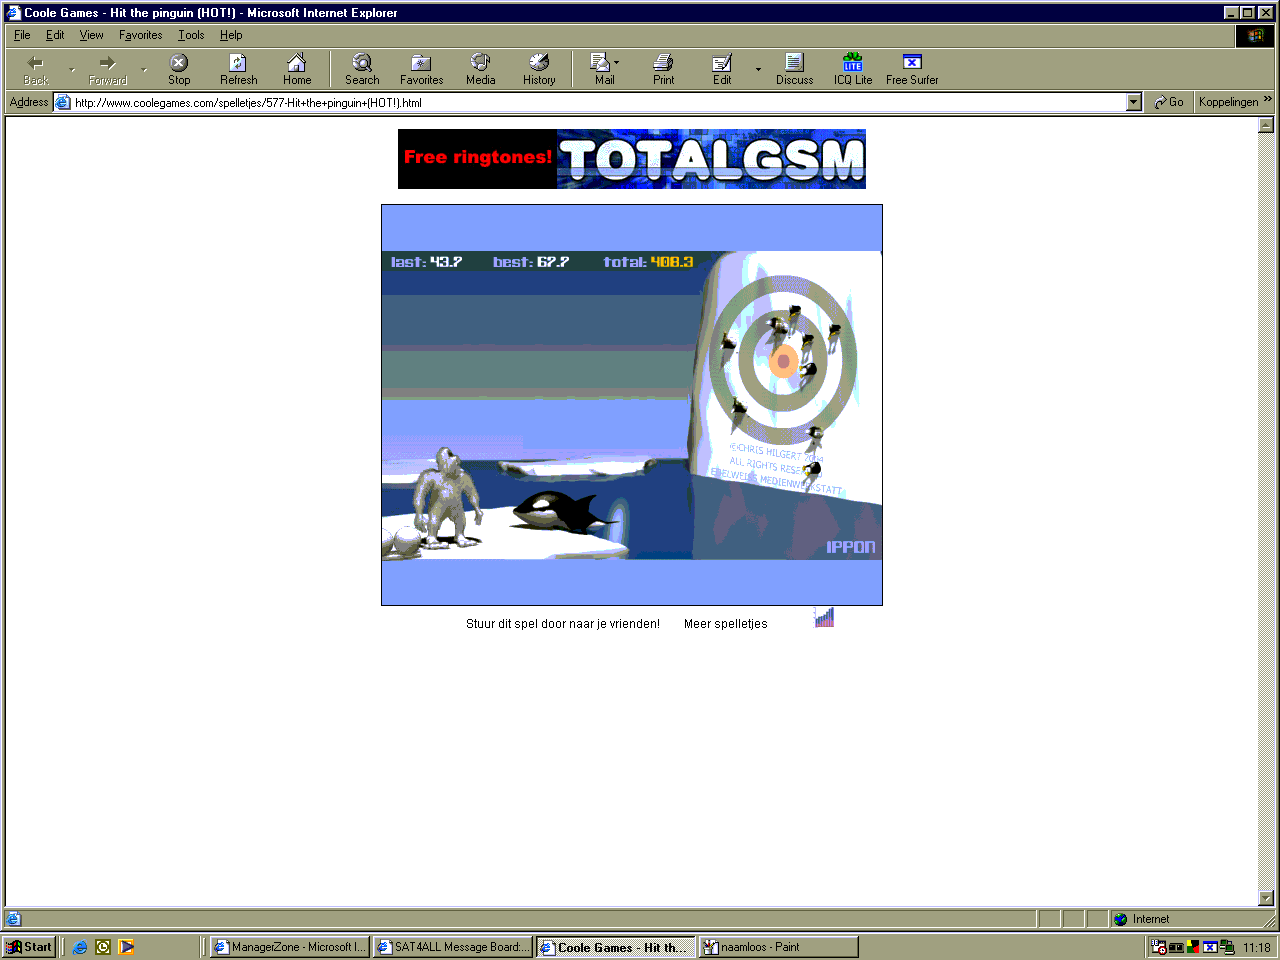Go to the Home page

[297, 69]
